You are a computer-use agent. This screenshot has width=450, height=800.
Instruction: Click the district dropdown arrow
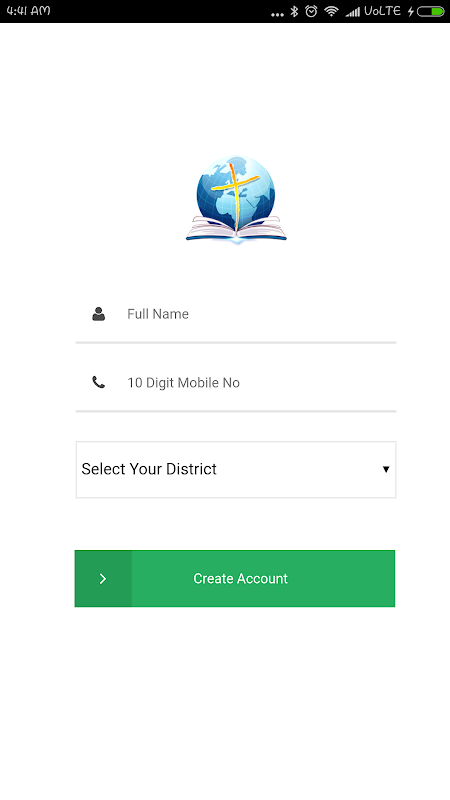[x=386, y=469]
